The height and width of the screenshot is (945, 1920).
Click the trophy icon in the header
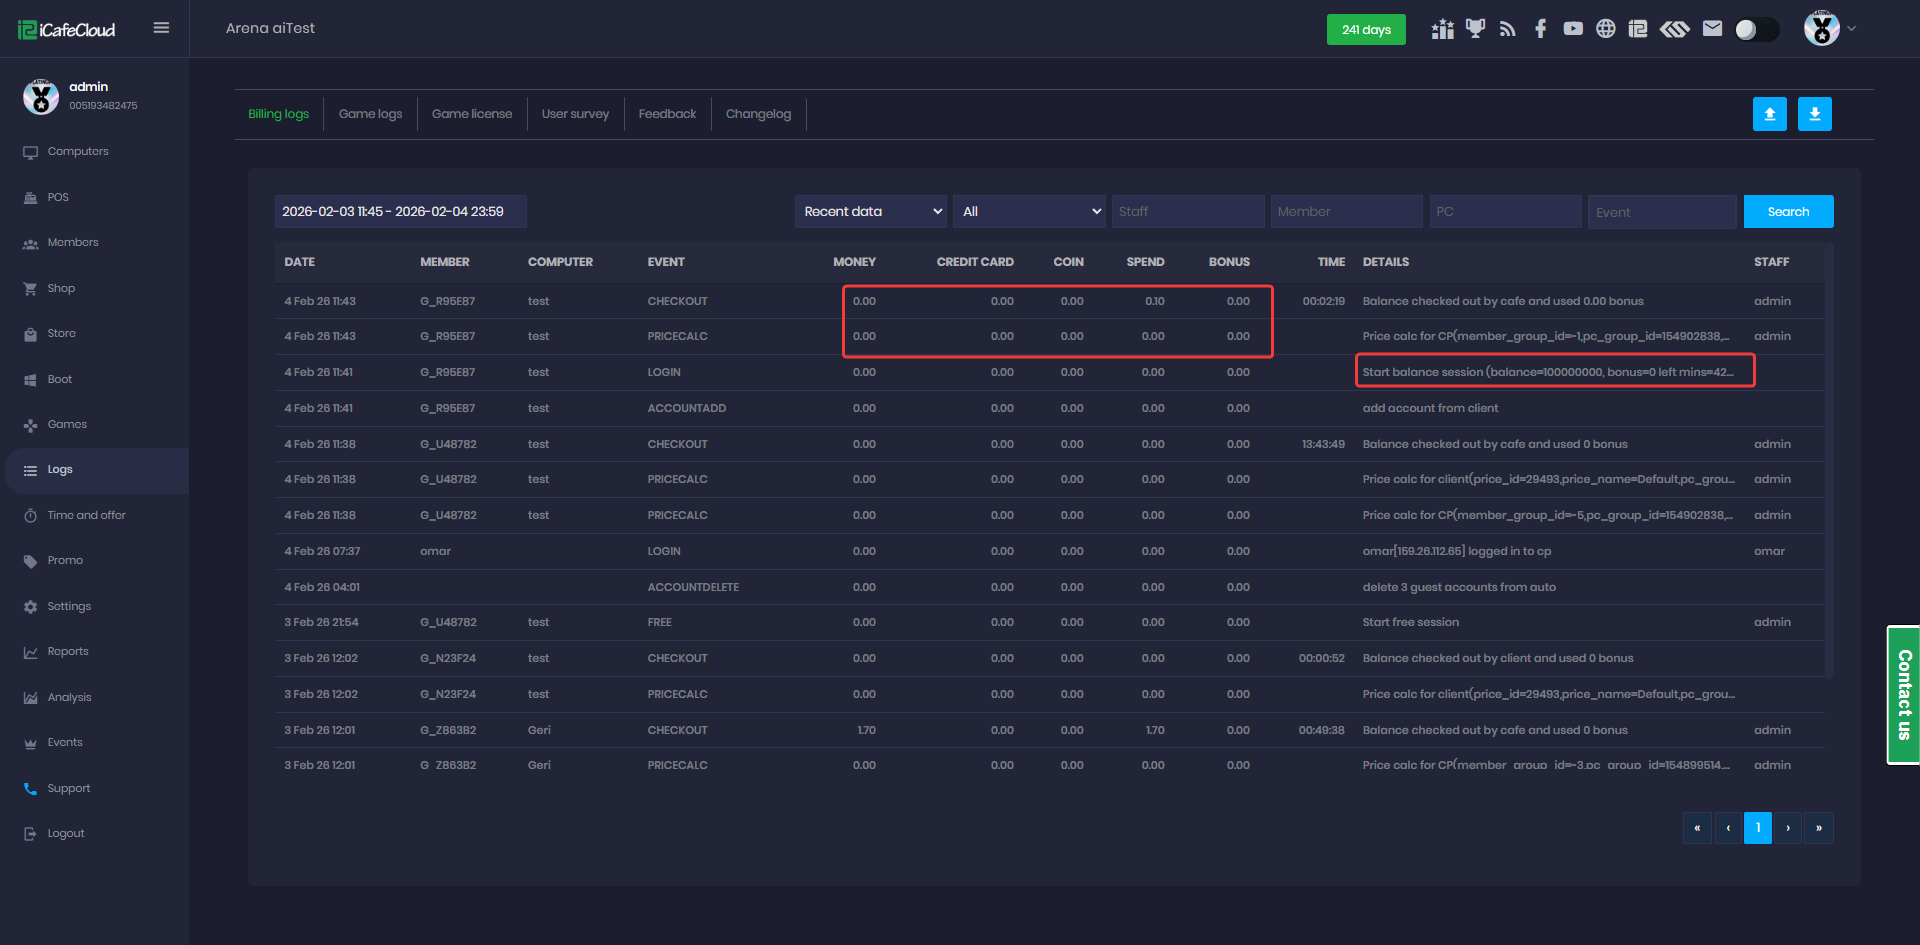tap(1475, 29)
